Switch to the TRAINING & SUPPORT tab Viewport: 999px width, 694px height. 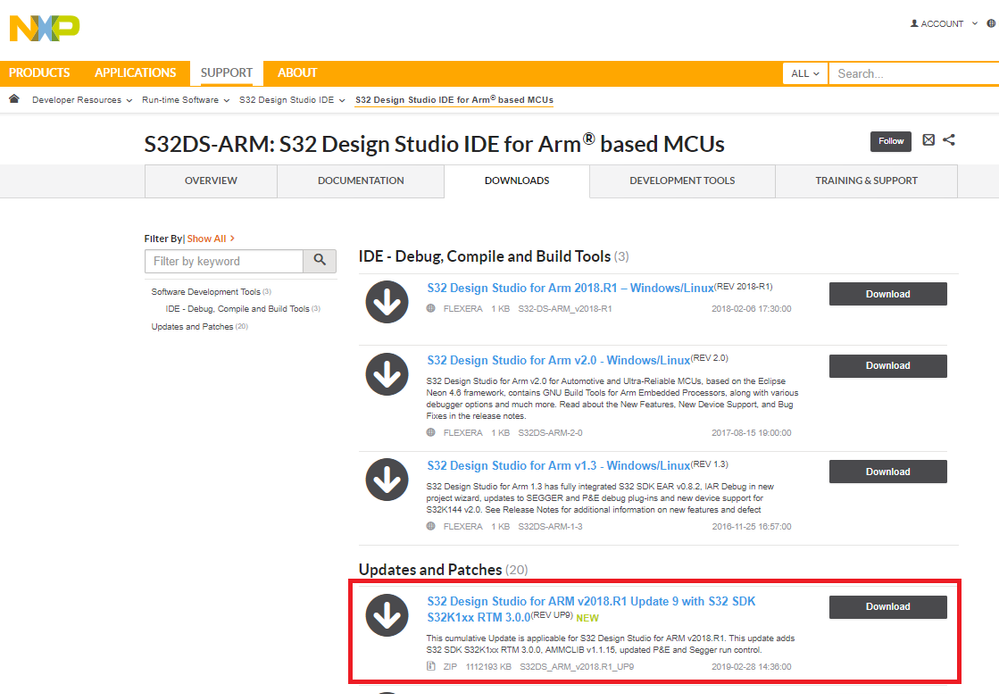click(866, 181)
